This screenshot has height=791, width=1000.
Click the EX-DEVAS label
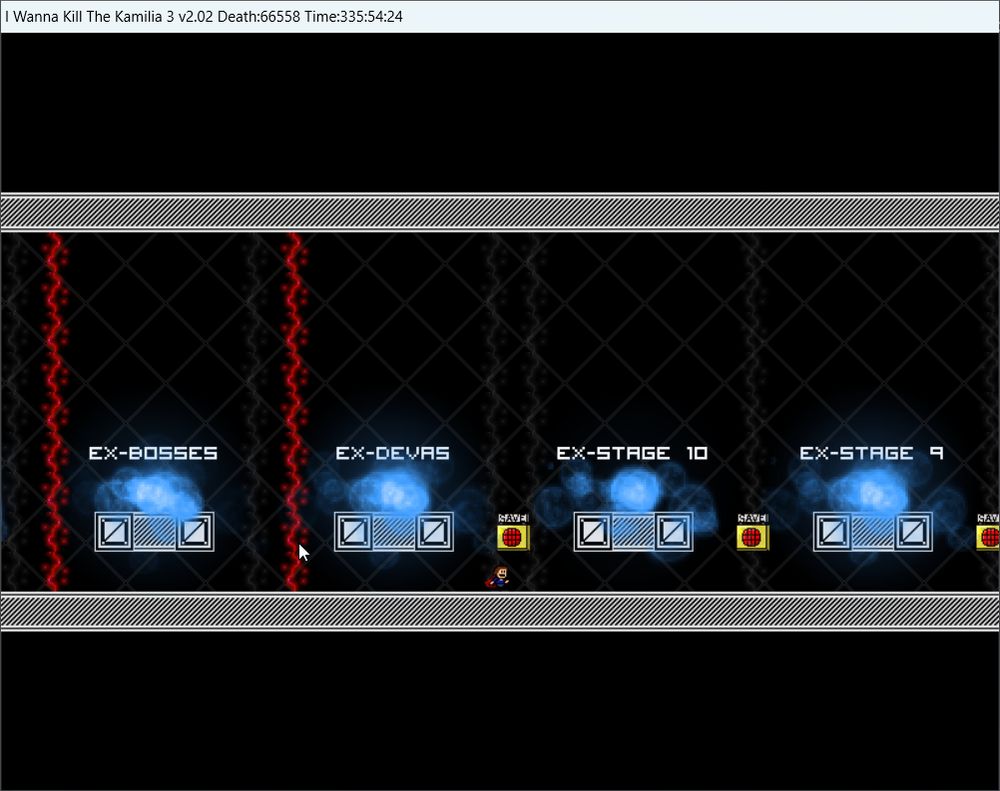click(x=393, y=453)
